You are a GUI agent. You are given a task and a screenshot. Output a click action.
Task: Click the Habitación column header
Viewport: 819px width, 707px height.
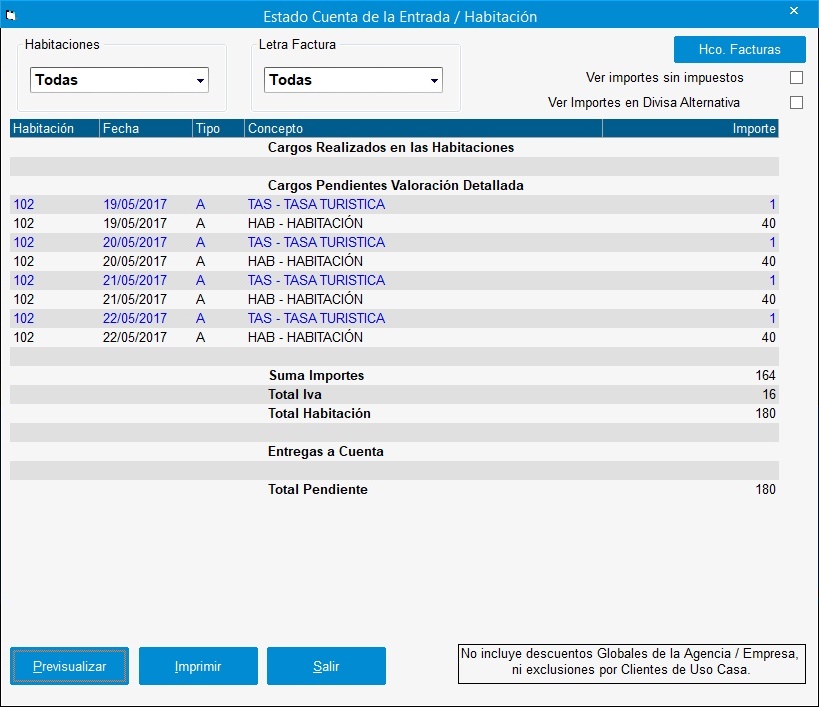pos(54,128)
